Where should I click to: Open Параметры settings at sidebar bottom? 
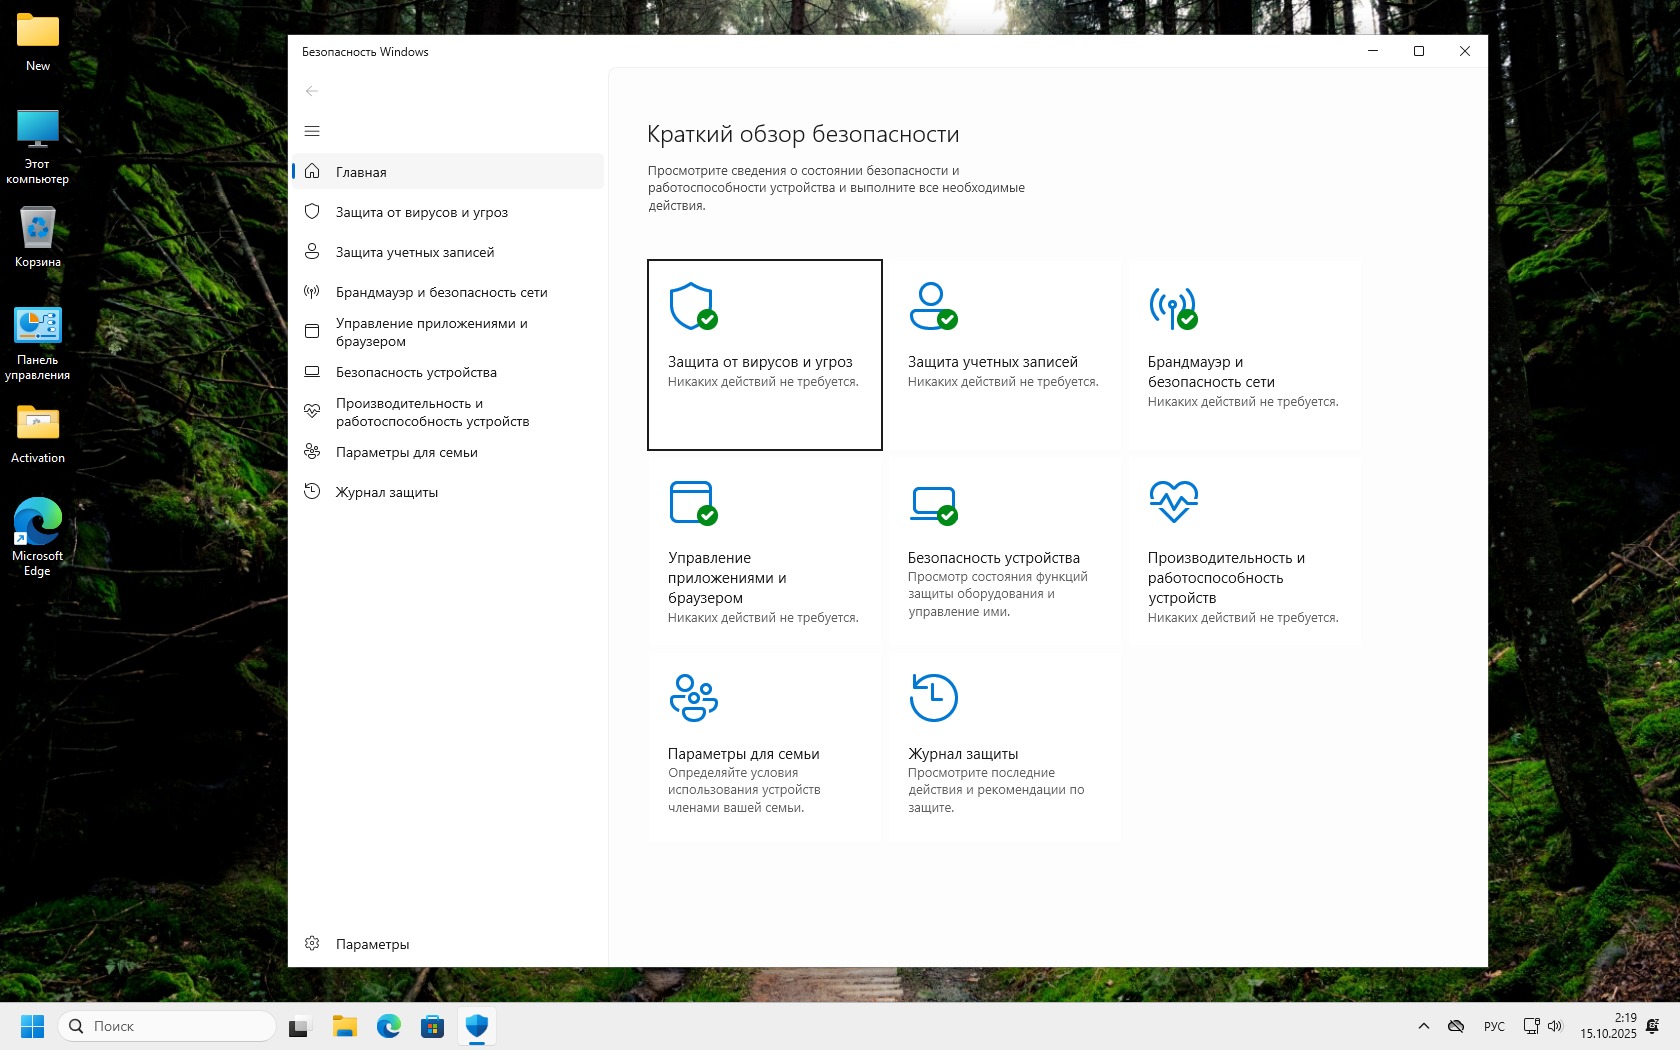[x=372, y=944]
